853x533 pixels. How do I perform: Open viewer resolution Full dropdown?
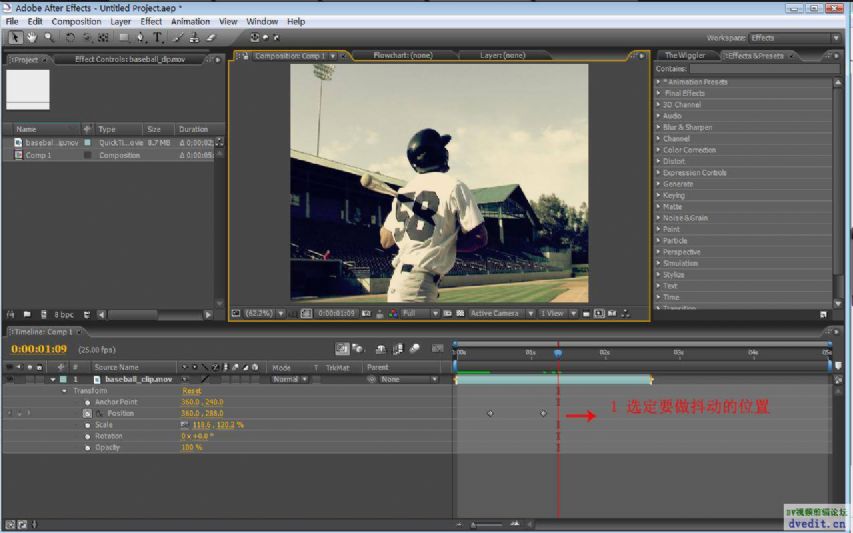click(x=420, y=314)
